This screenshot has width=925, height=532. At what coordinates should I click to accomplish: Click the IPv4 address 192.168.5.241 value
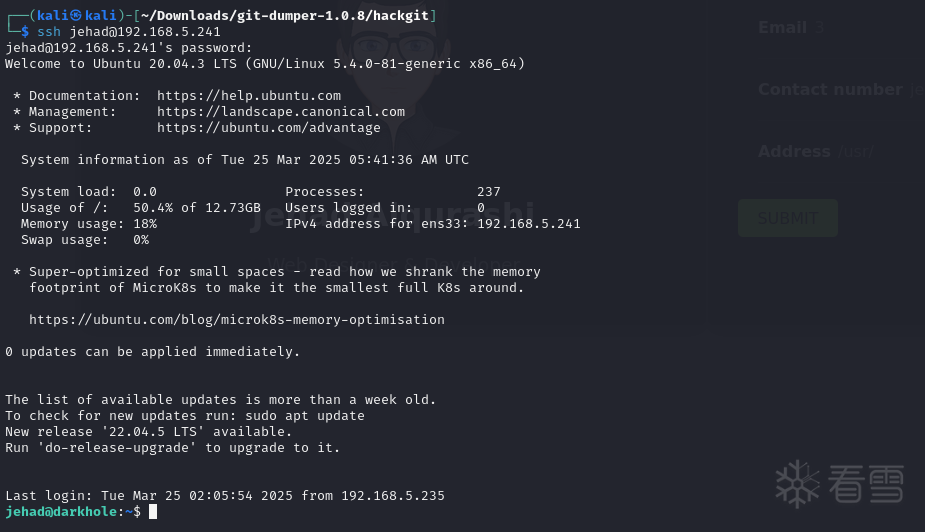529,224
